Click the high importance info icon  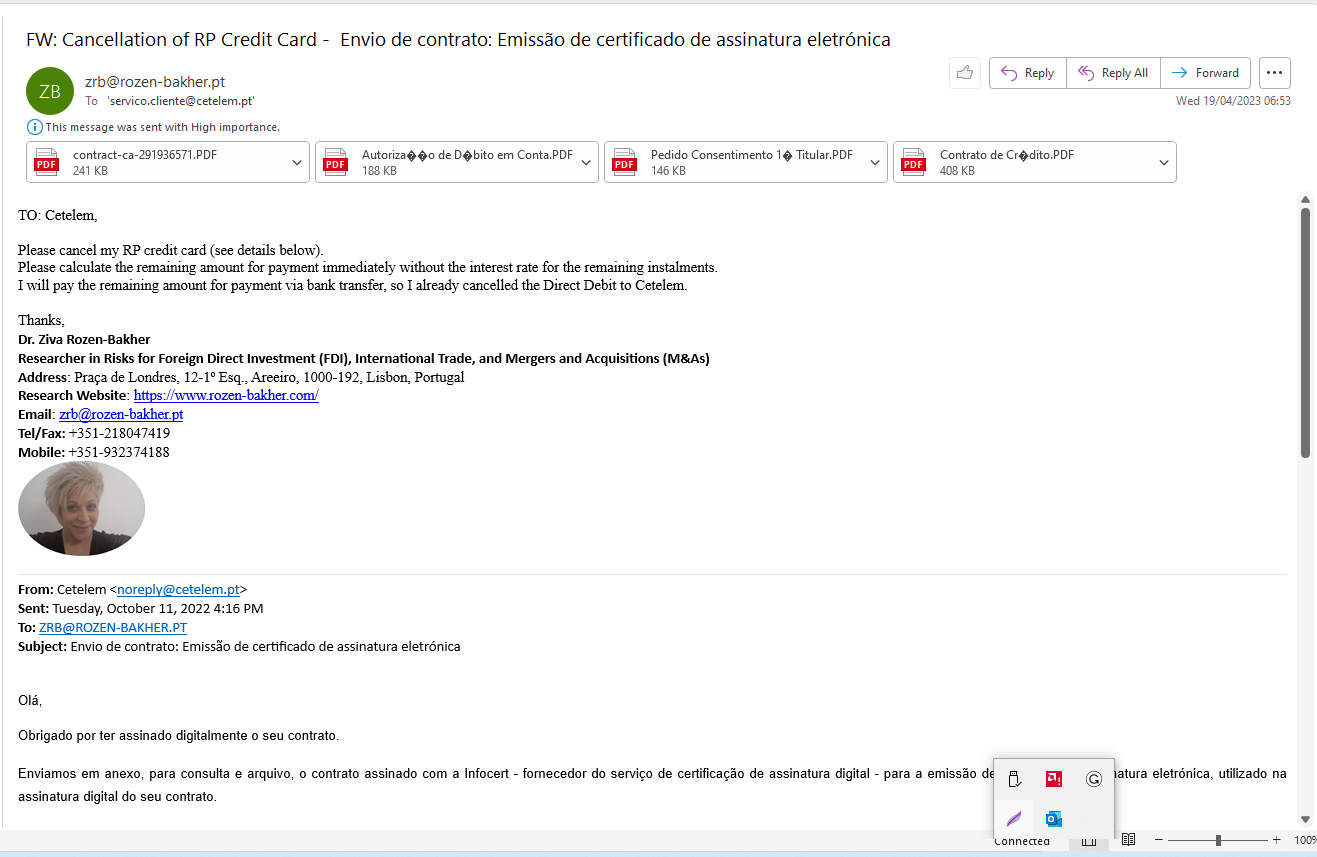(35, 127)
